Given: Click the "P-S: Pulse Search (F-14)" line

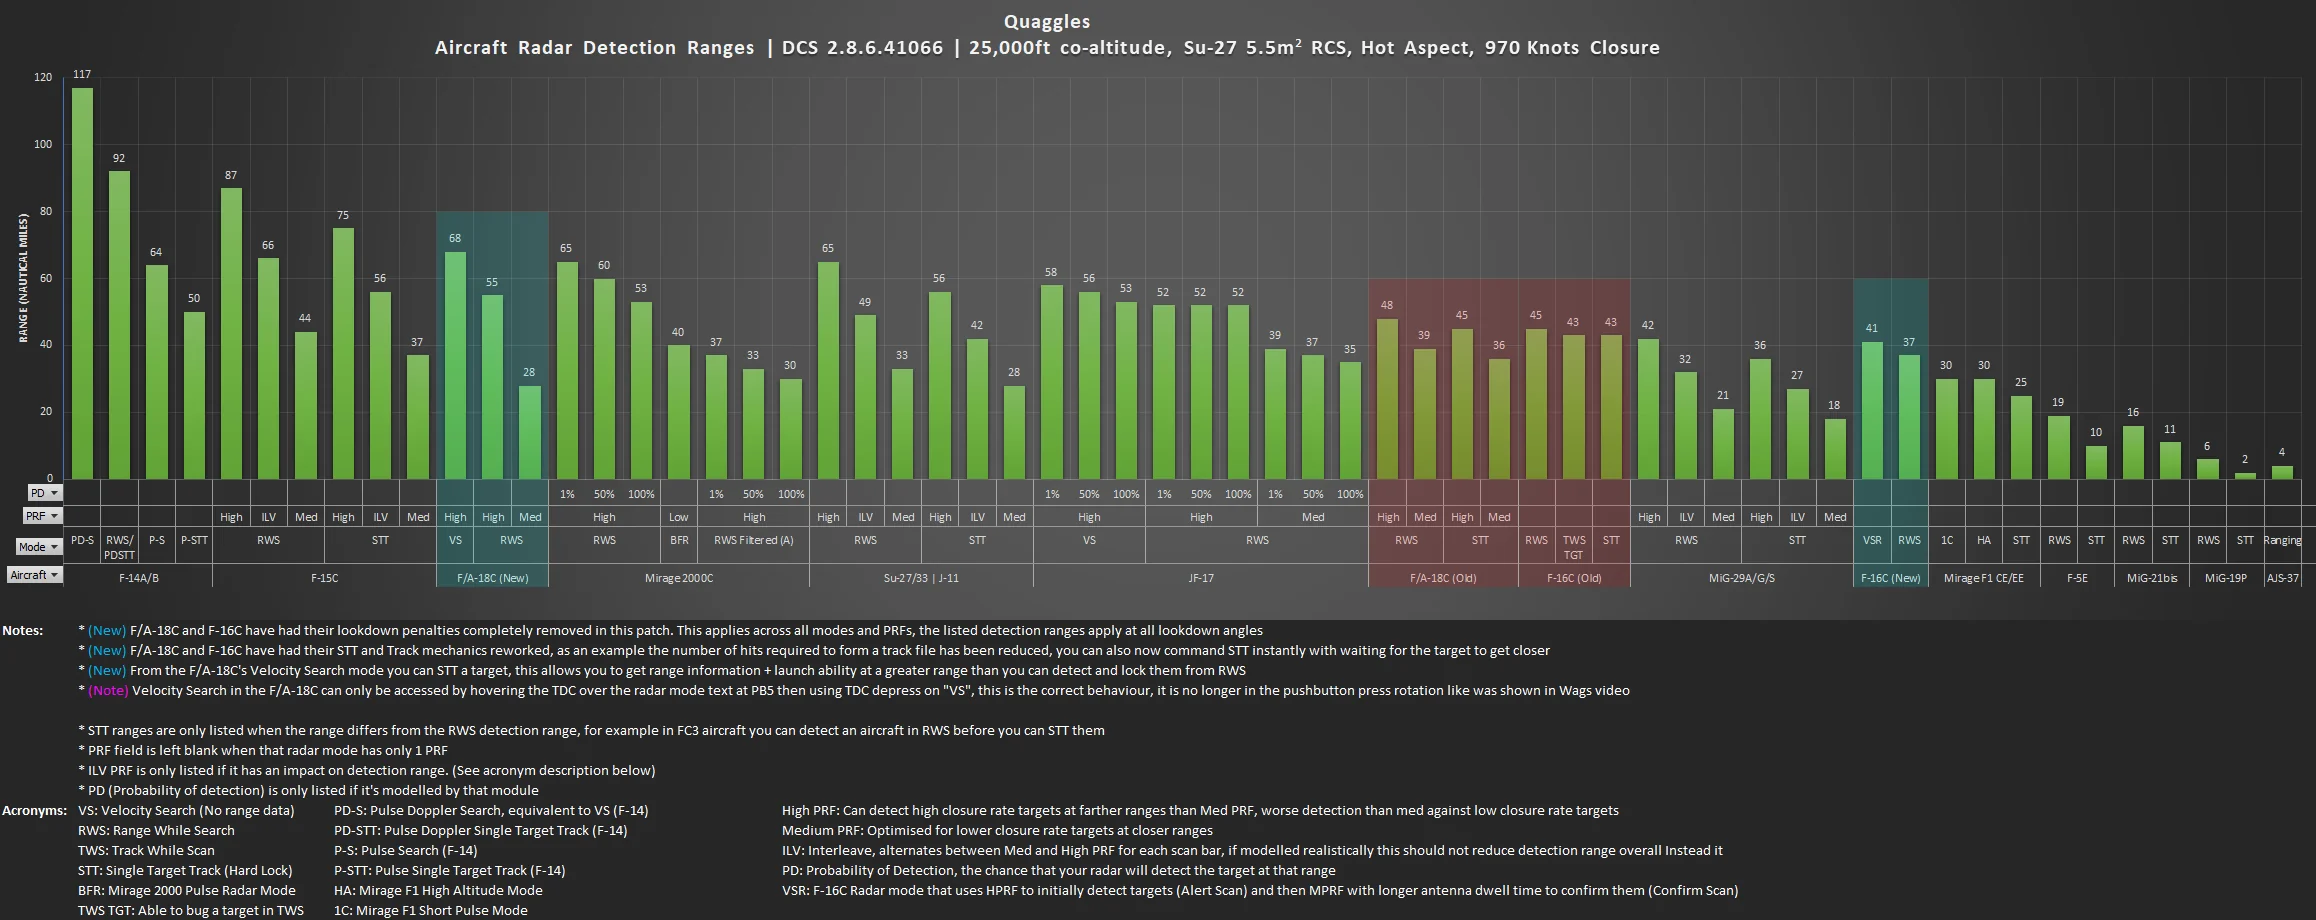Looking at the screenshot, I should tap(405, 850).
